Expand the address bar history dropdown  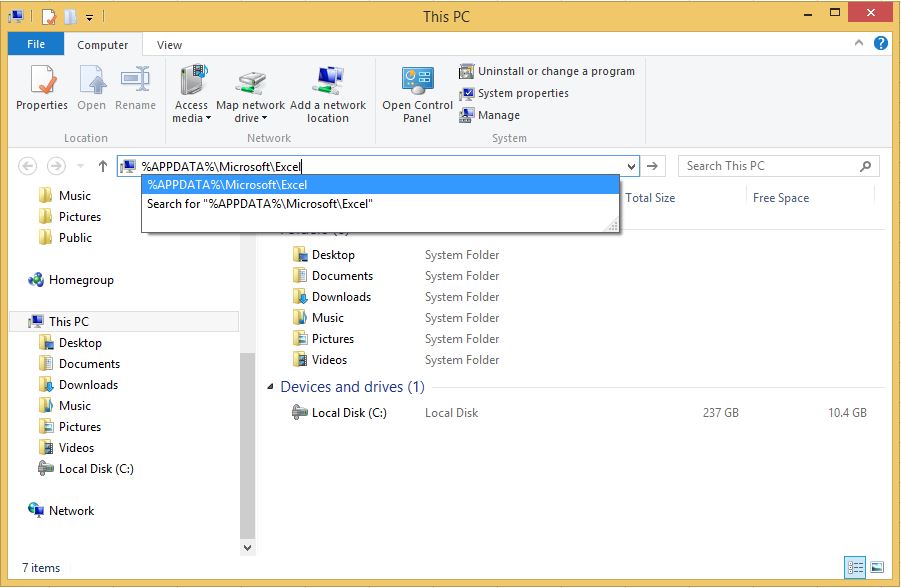click(x=631, y=167)
